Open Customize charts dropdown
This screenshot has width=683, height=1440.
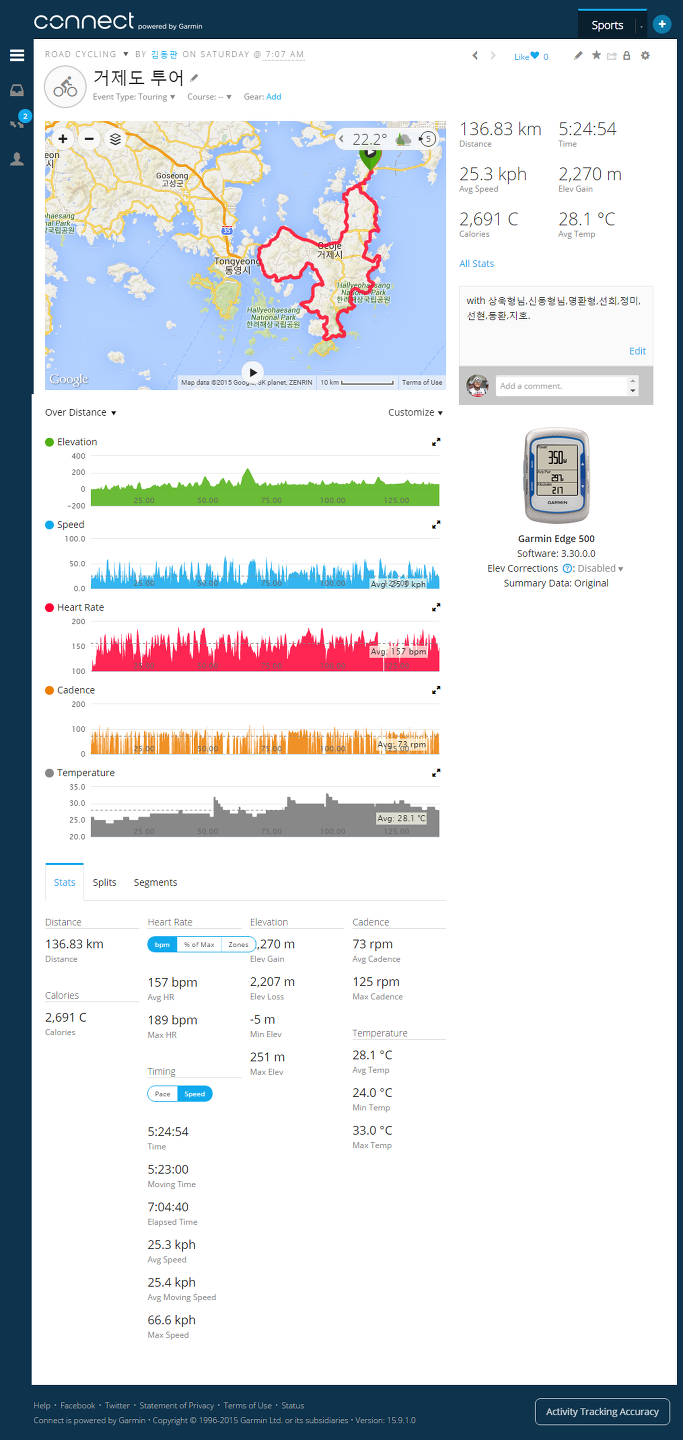[415, 412]
